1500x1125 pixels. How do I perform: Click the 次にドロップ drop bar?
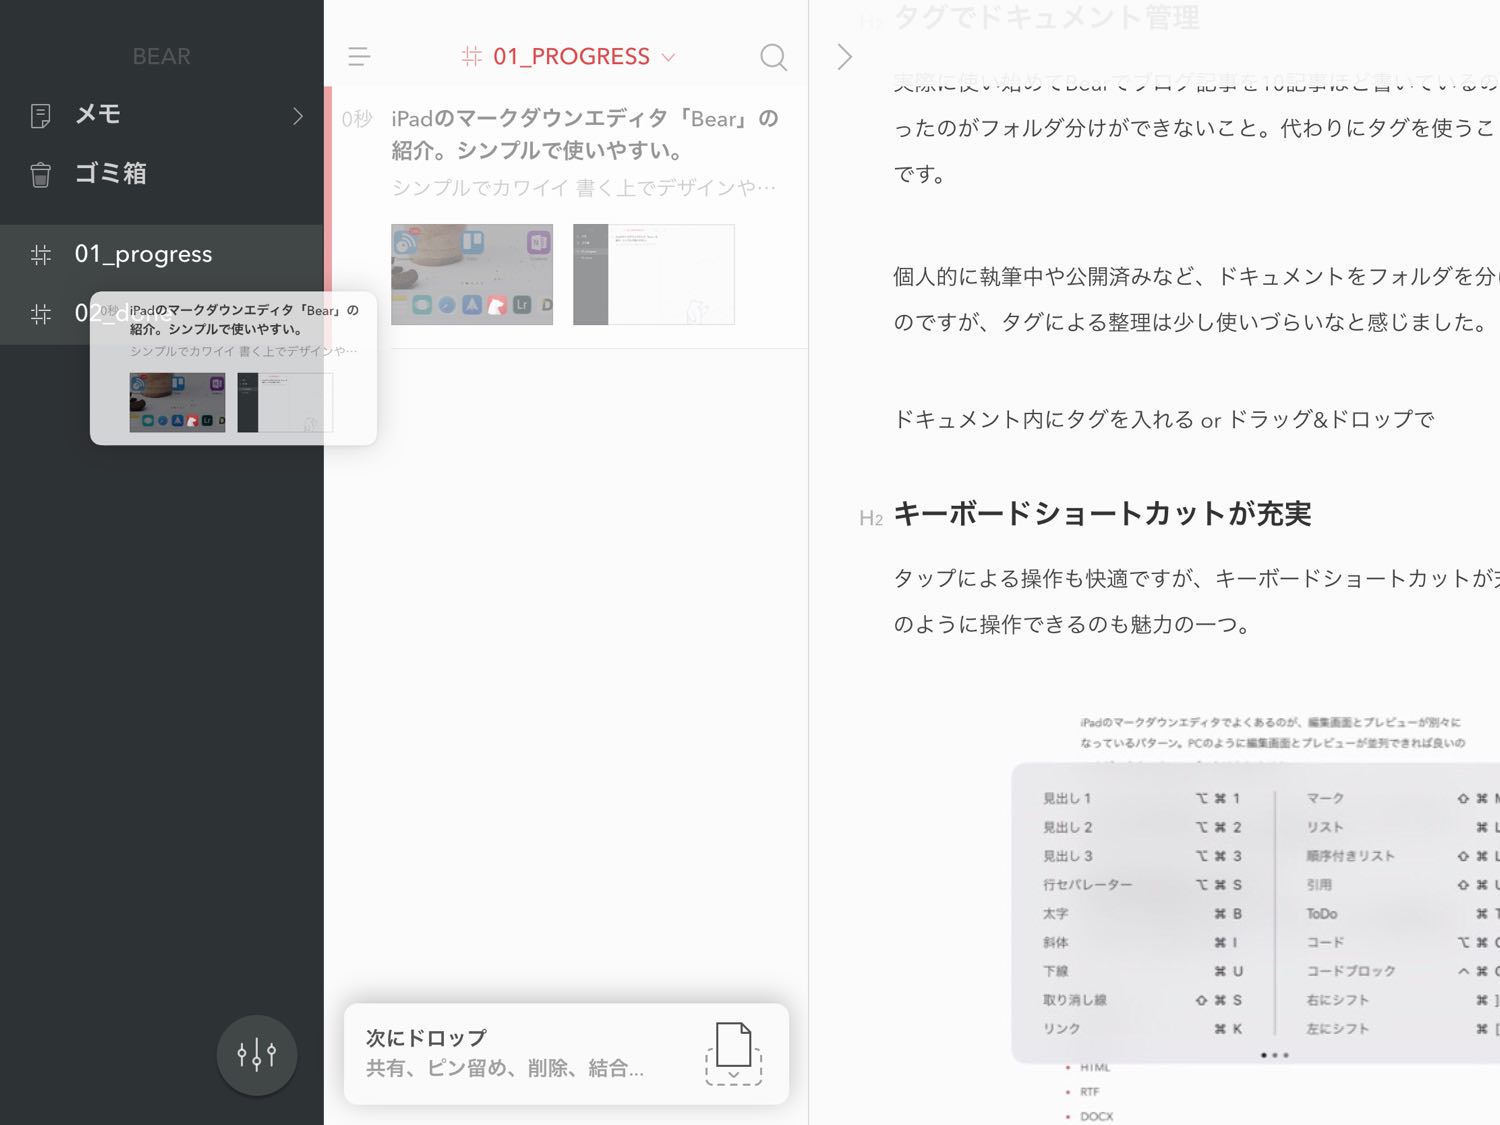tap(566, 1054)
